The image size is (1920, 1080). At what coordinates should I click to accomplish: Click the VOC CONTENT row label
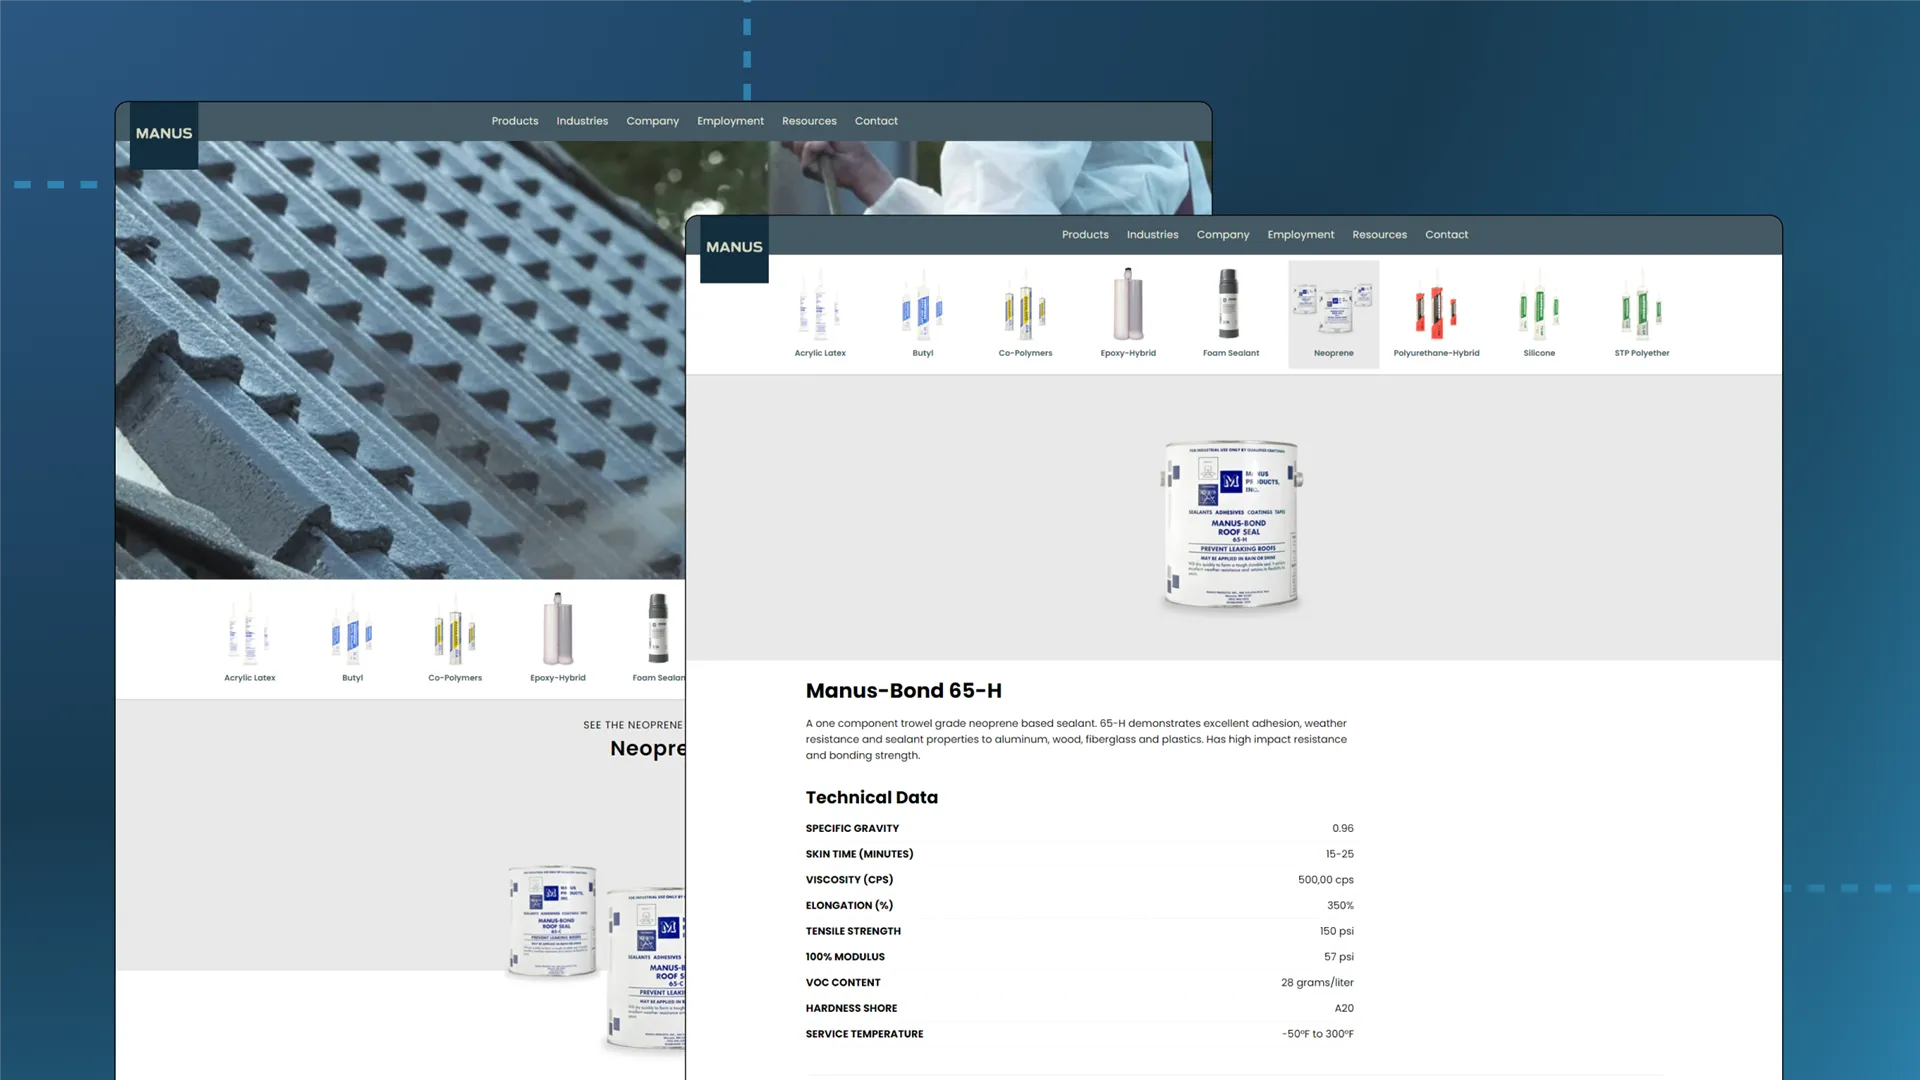(843, 983)
